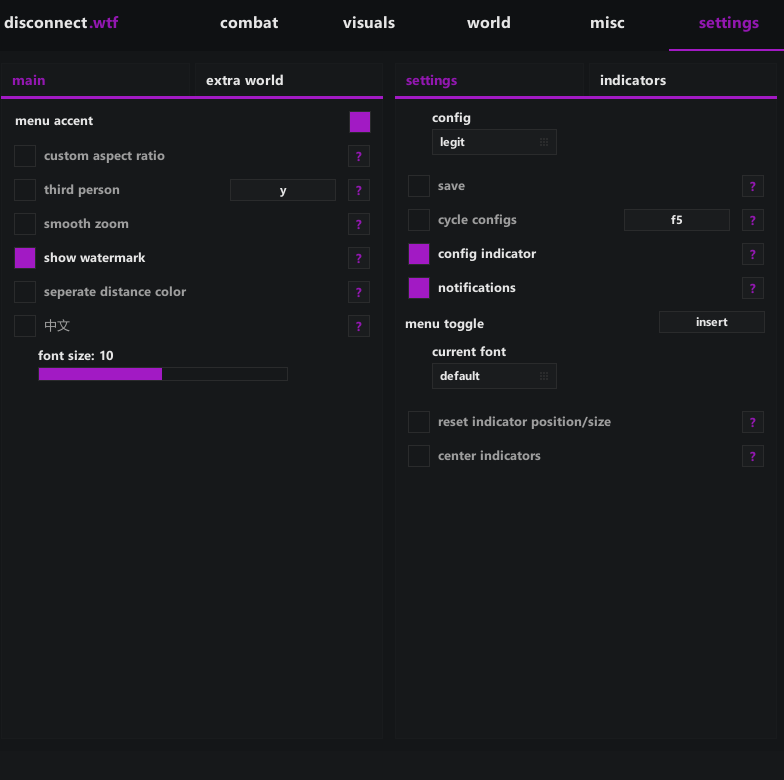Click help icon next to show watermark
Viewport: 784px width, 780px height.
359,258
